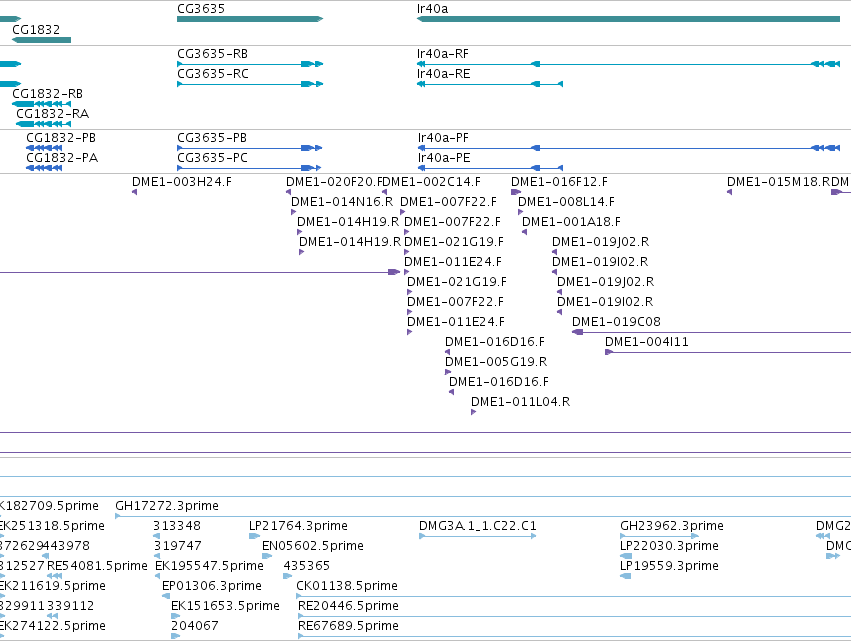Screen dimensions: 851x641
Task: Select the DME1-016F12.F label
Action: [x=560, y=182]
